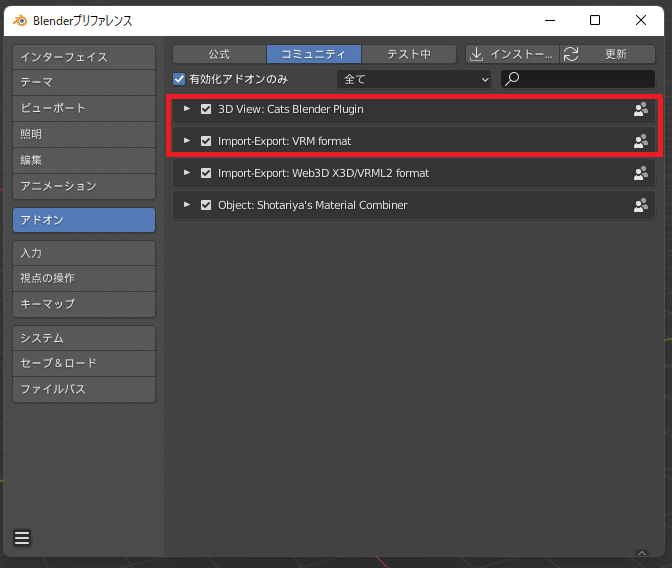This screenshot has width=672, height=568.
Task: Click 'Object: Shotariya's Material Combiner' text
Action: 312,205
